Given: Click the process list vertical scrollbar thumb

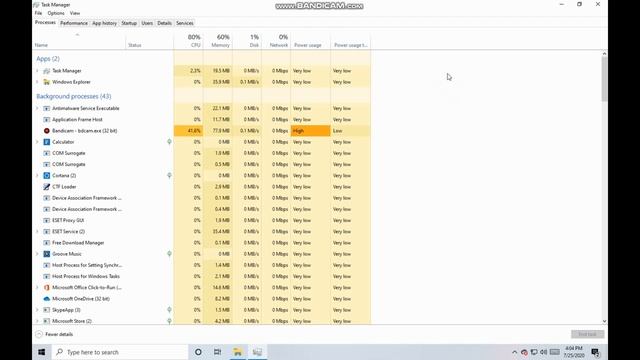Looking at the screenshot, I should (604, 78).
